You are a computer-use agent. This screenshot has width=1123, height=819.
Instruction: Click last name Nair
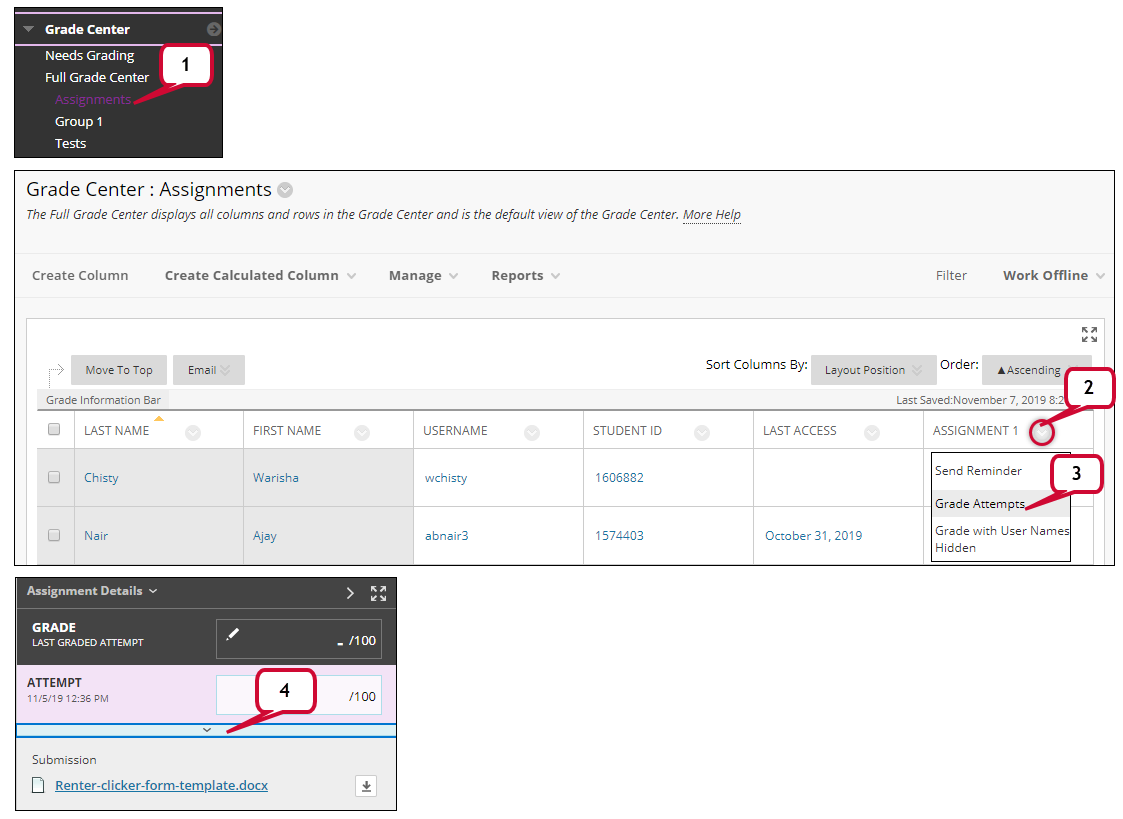click(x=96, y=536)
